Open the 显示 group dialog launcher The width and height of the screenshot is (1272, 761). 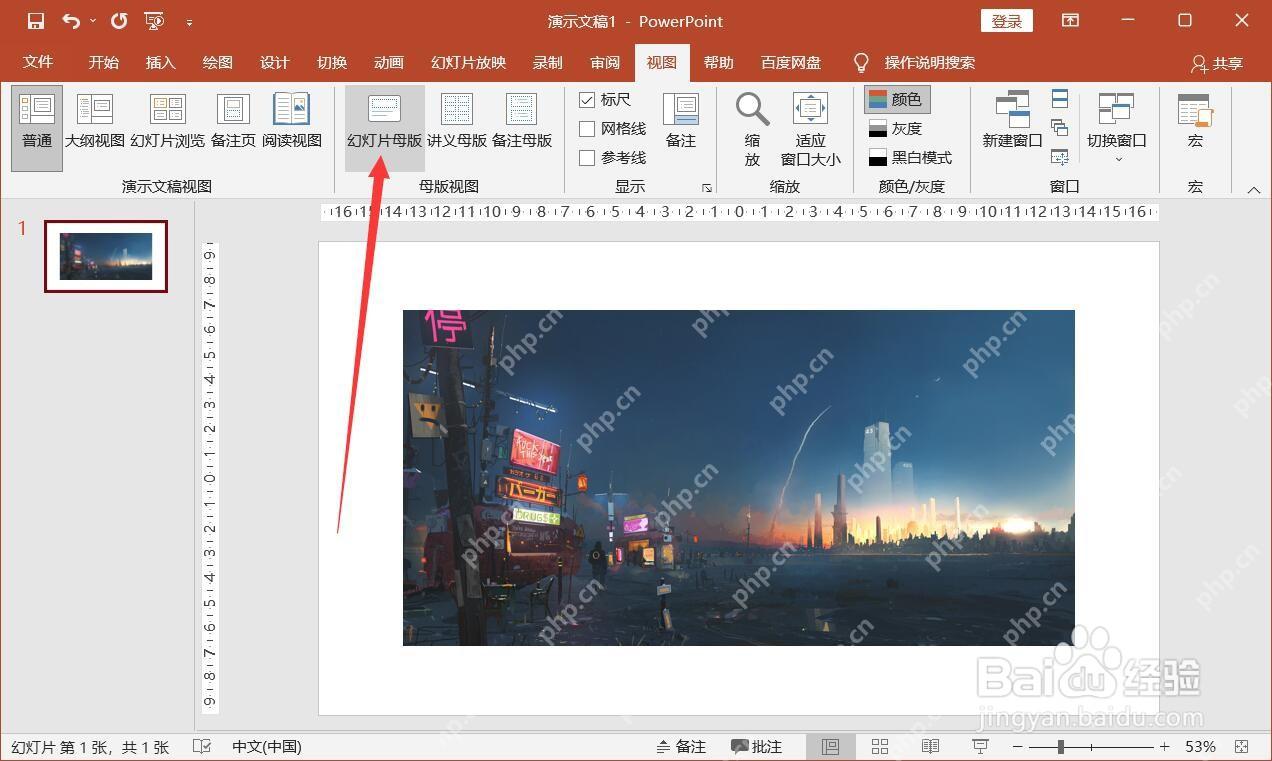coord(707,187)
